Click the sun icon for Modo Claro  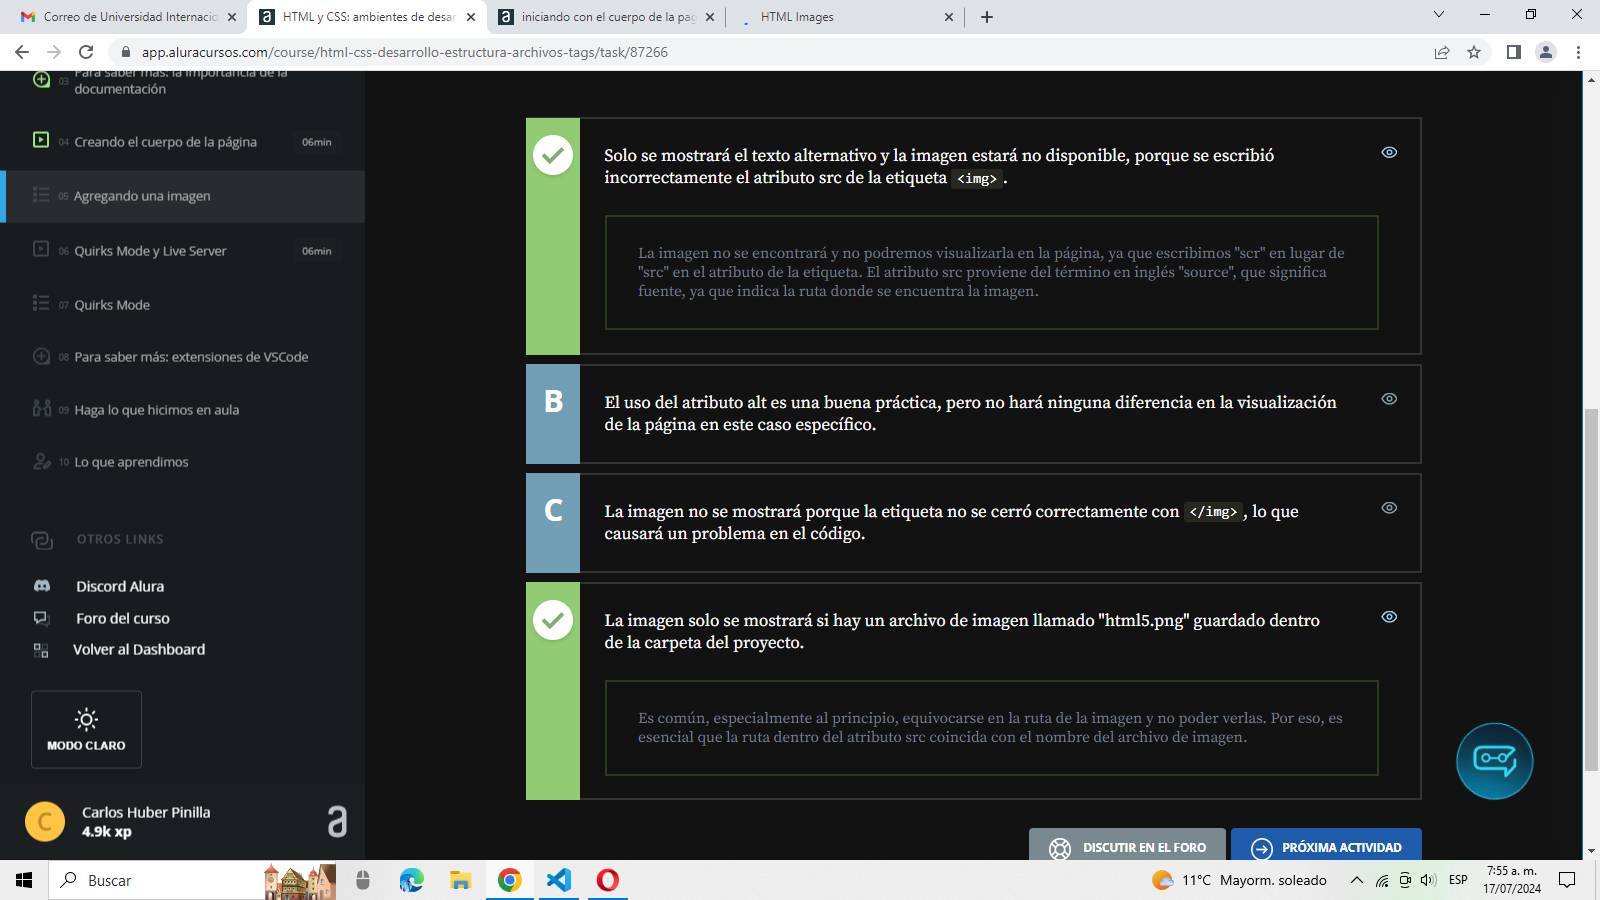[86, 719]
